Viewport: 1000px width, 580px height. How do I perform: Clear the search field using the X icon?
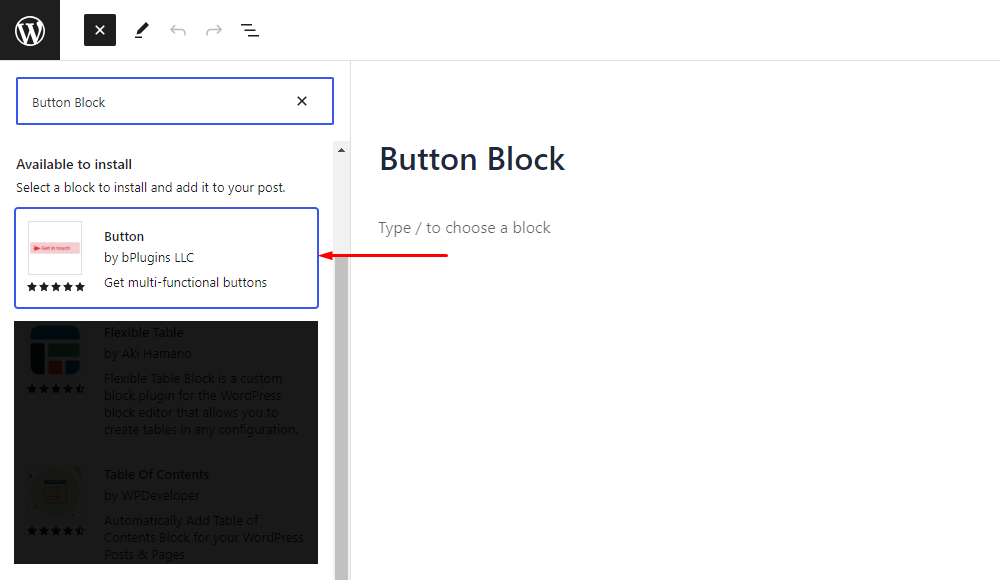(302, 100)
